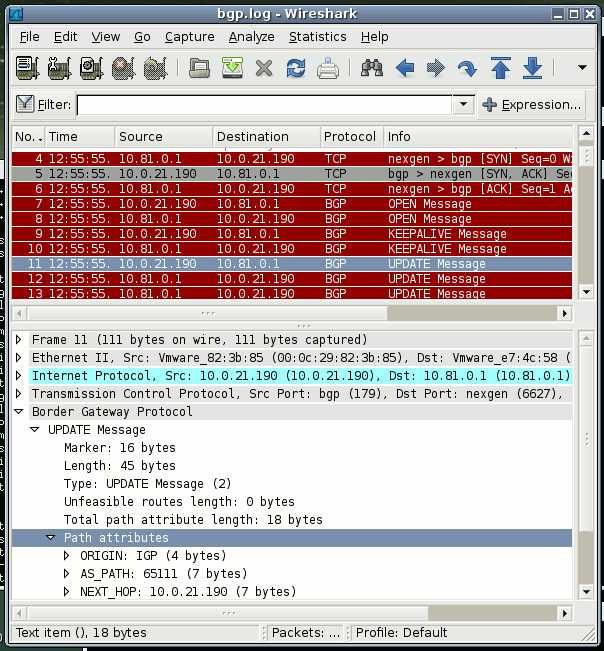Expand the Ethernet II tree node

18,357
